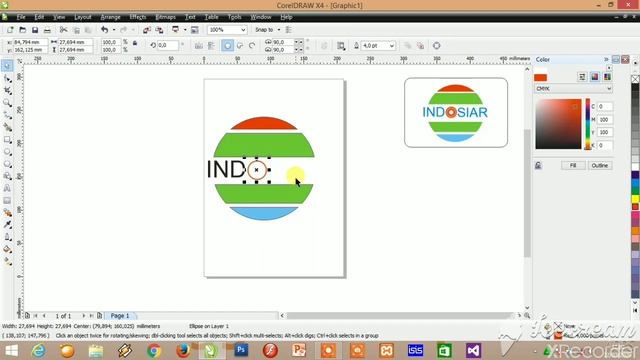Select the Ellipse tool
Viewport: 640px width, 360px height.
tap(7, 152)
